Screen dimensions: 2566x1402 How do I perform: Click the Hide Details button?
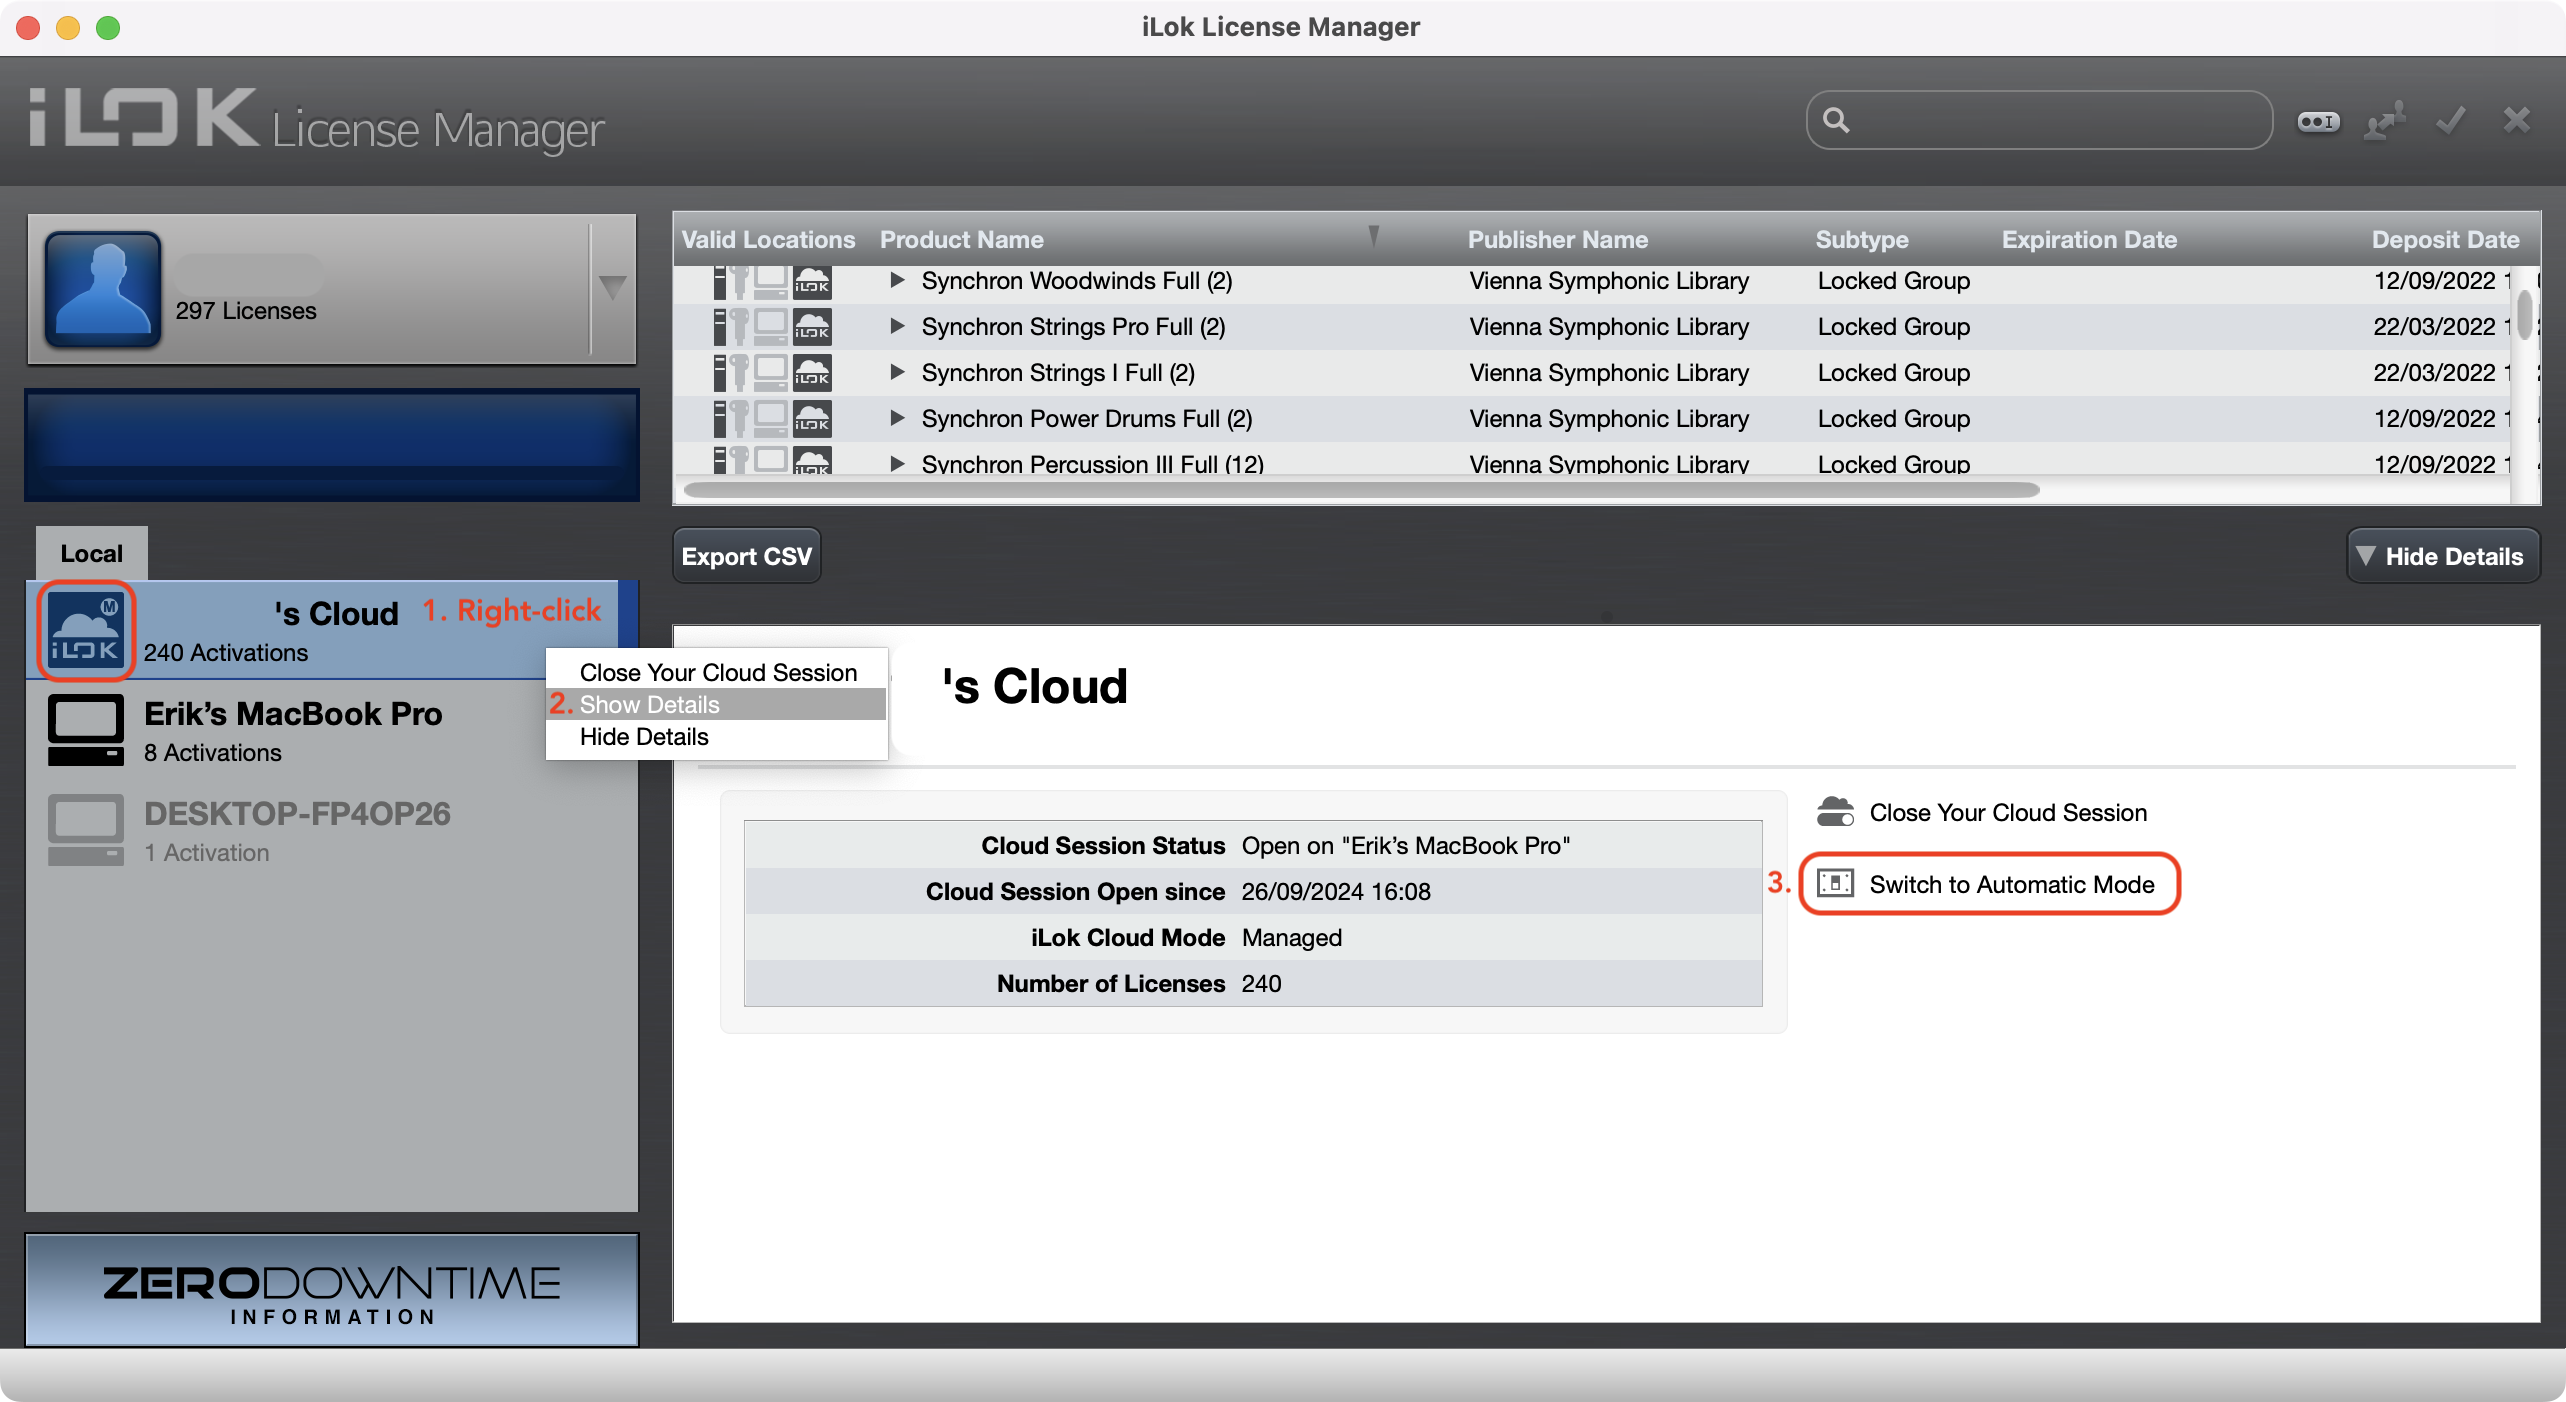2442,556
